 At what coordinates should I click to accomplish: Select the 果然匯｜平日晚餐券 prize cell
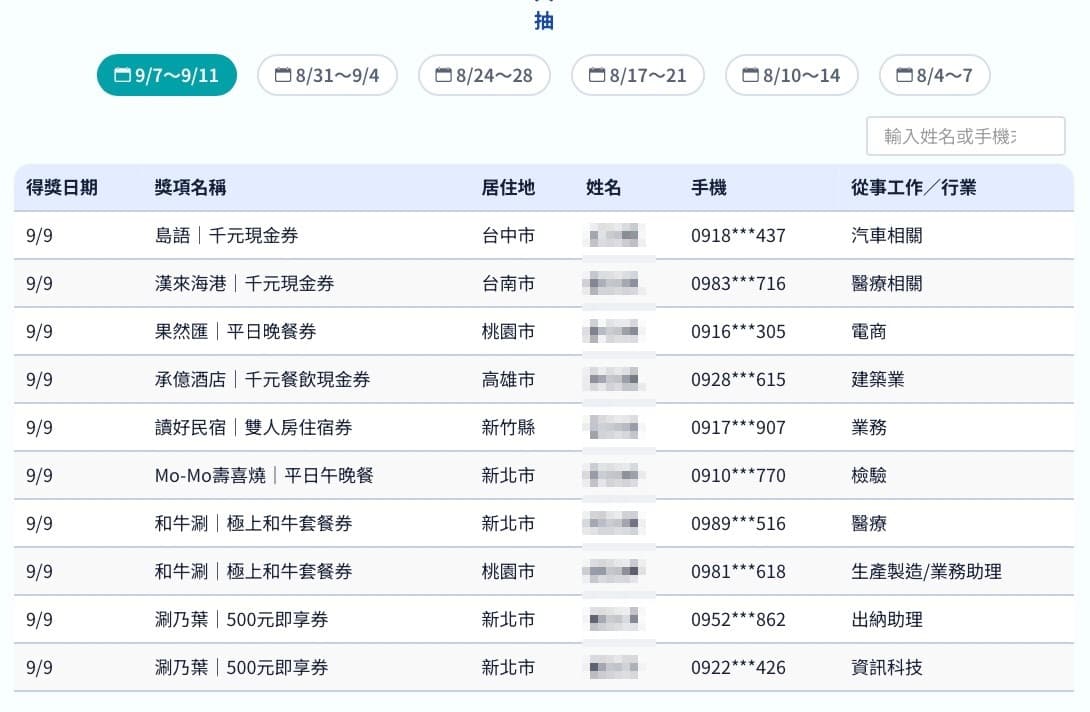pos(236,332)
